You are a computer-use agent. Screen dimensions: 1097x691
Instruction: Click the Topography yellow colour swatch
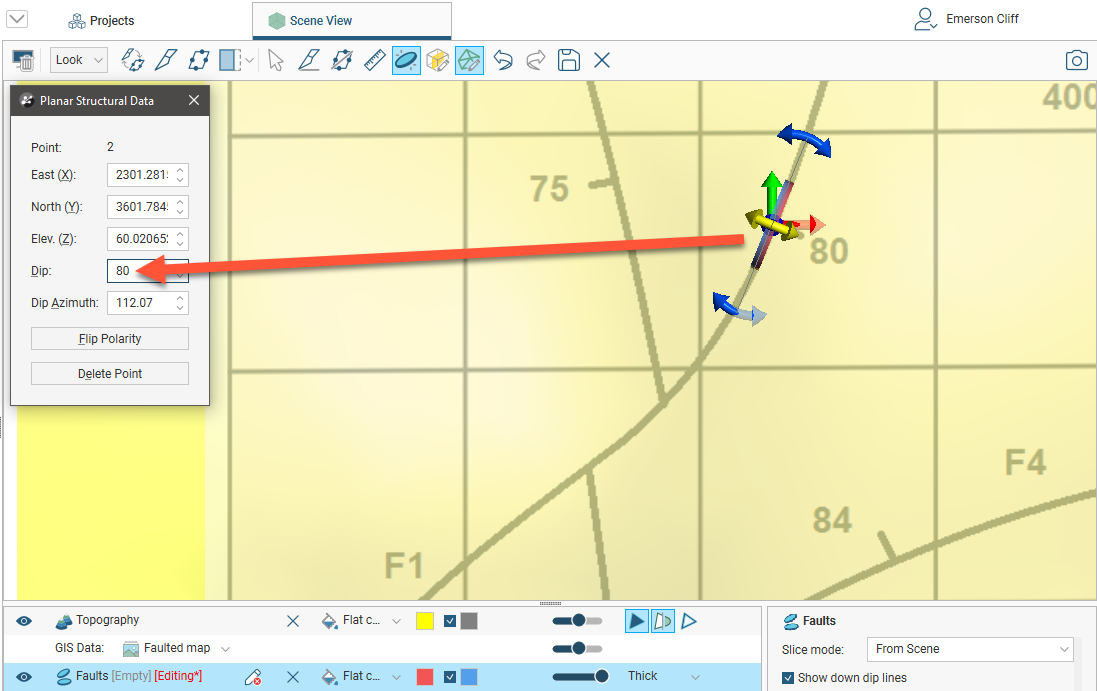tap(425, 621)
